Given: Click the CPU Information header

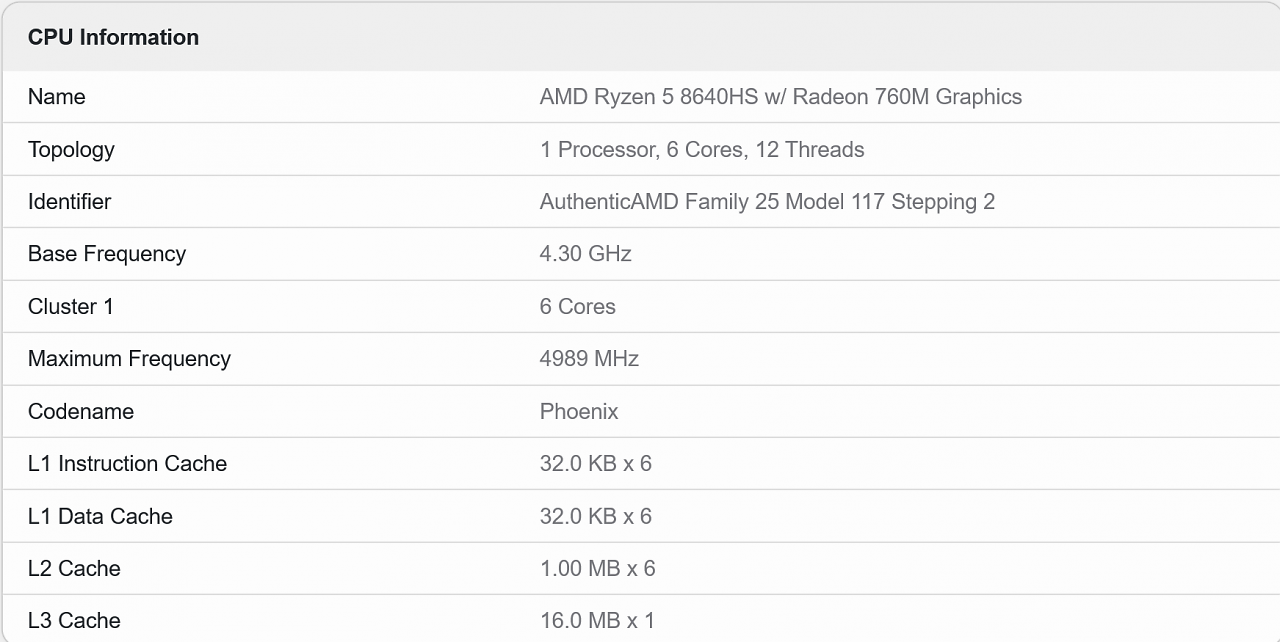Looking at the screenshot, I should tap(113, 37).
